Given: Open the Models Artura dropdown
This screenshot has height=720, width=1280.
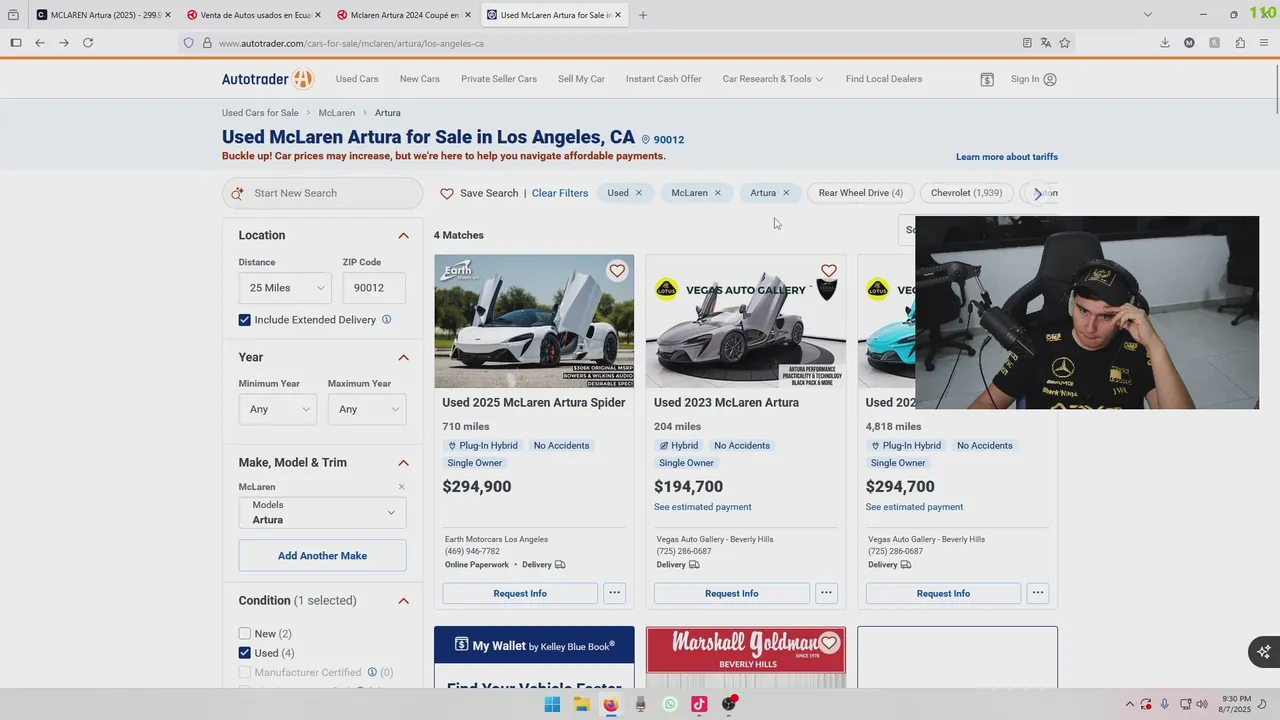Looking at the screenshot, I should [x=322, y=513].
